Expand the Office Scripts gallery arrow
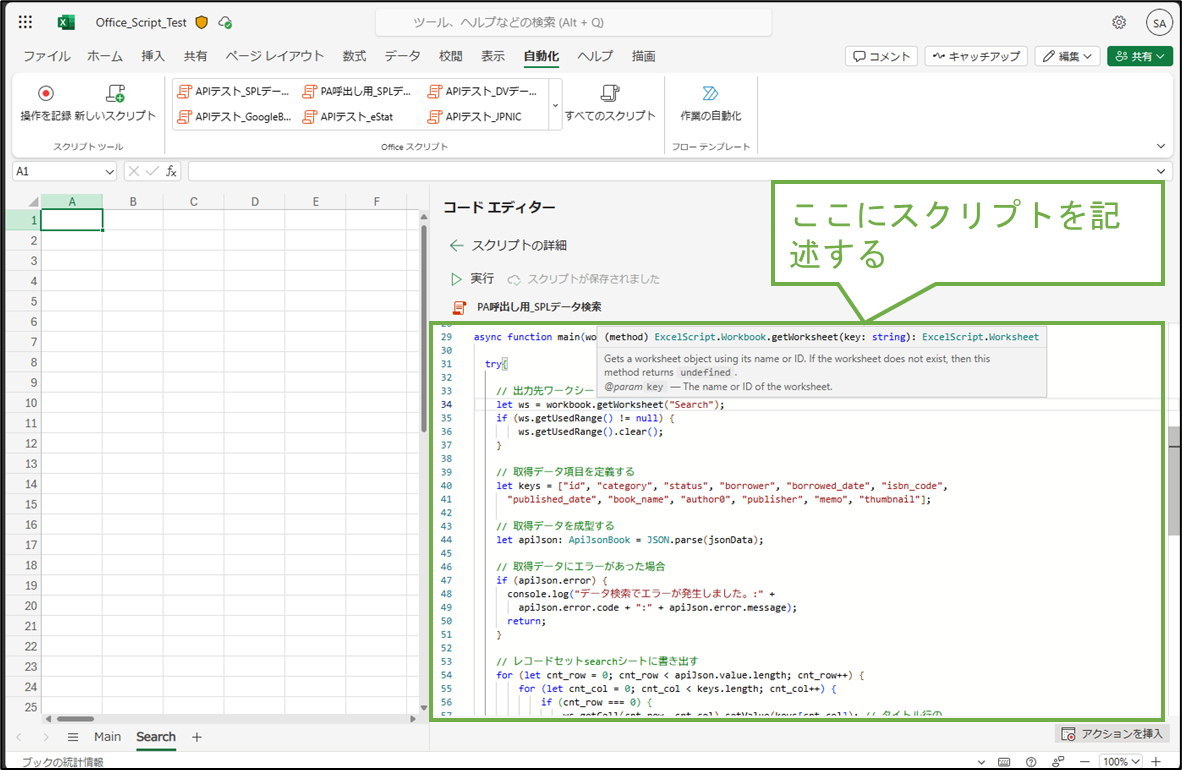1182x770 pixels. (x=556, y=105)
